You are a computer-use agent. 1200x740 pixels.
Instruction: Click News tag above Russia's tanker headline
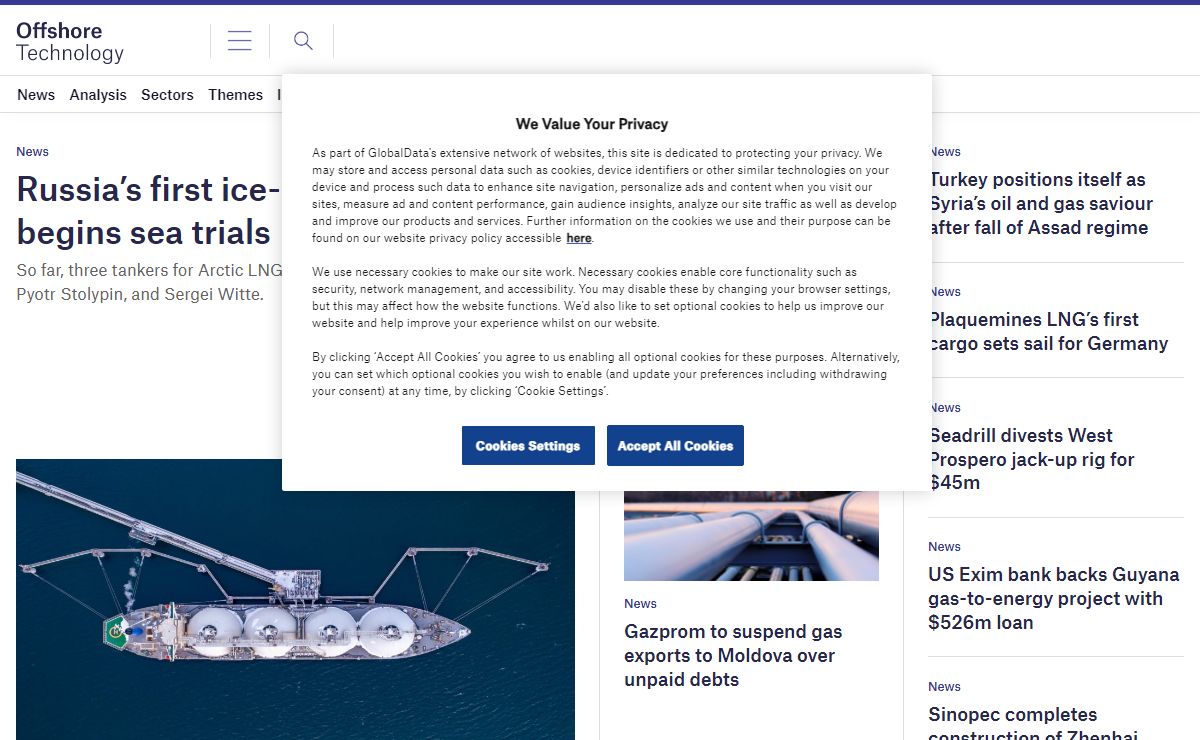32,152
